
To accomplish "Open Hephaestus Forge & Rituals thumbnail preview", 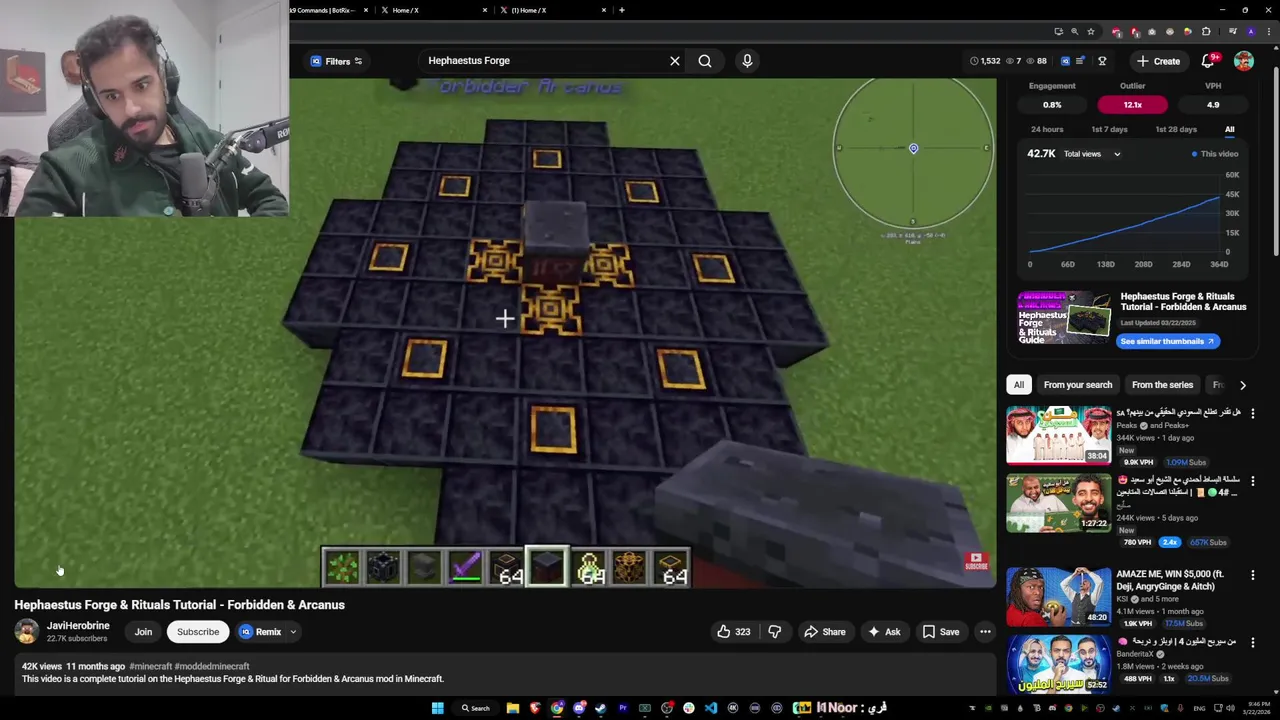I will (x=1064, y=318).
